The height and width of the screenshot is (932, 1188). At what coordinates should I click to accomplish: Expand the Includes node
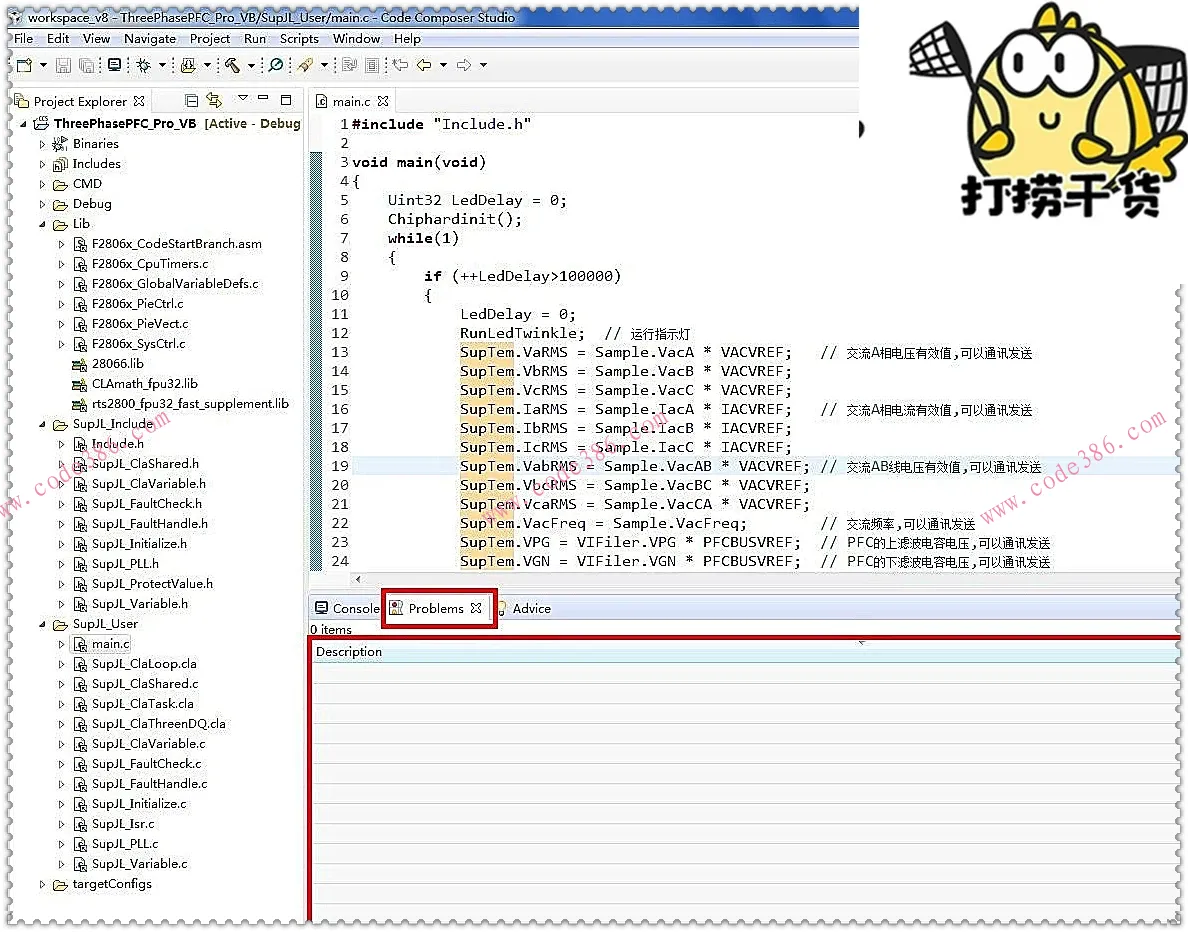(x=42, y=164)
